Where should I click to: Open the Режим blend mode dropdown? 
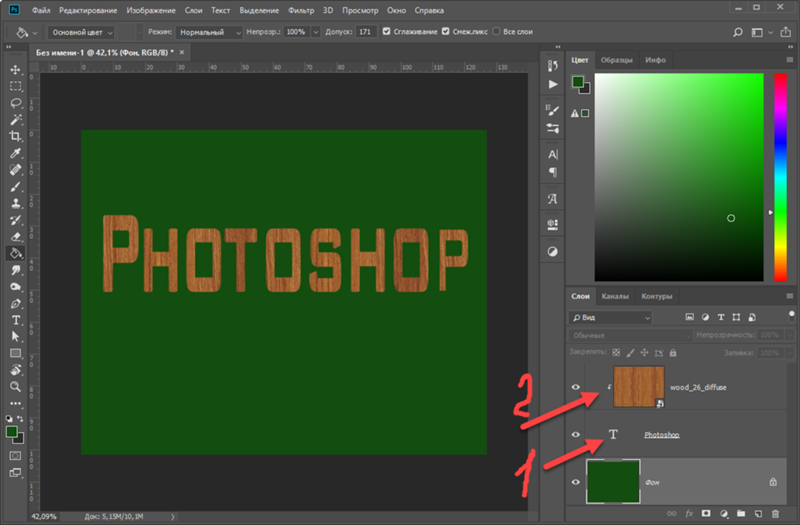pyautogui.click(x=209, y=32)
